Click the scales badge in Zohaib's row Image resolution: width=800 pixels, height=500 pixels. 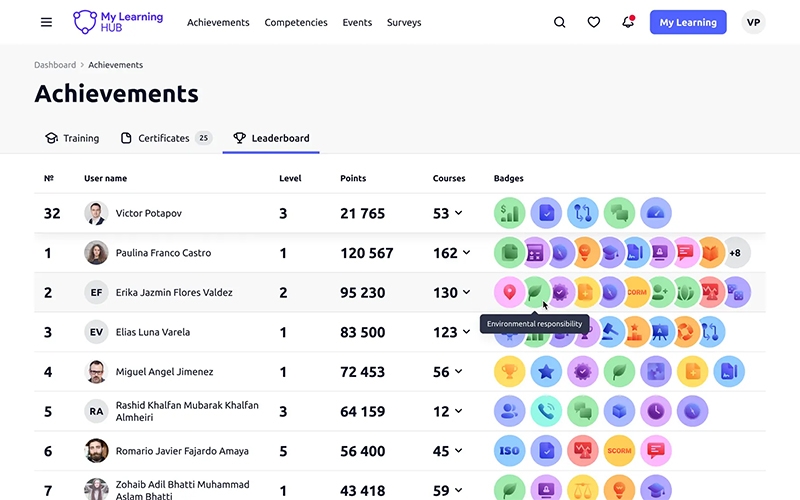point(582,489)
